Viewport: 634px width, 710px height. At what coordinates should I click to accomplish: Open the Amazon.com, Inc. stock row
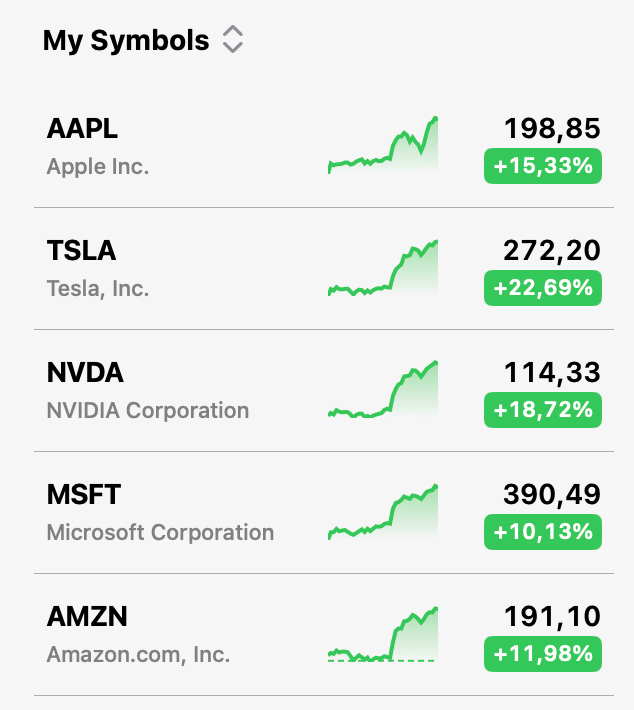coord(139,655)
